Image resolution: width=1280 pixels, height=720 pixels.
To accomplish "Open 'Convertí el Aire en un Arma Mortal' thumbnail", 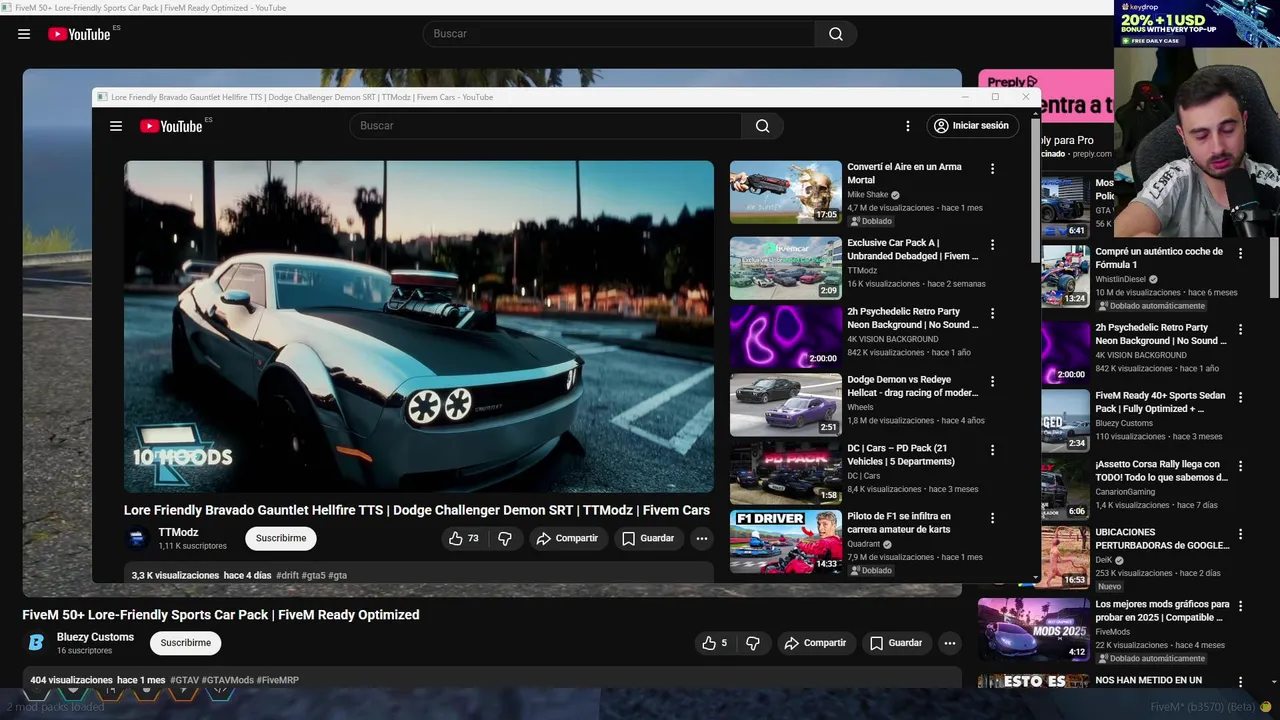I will [x=786, y=192].
